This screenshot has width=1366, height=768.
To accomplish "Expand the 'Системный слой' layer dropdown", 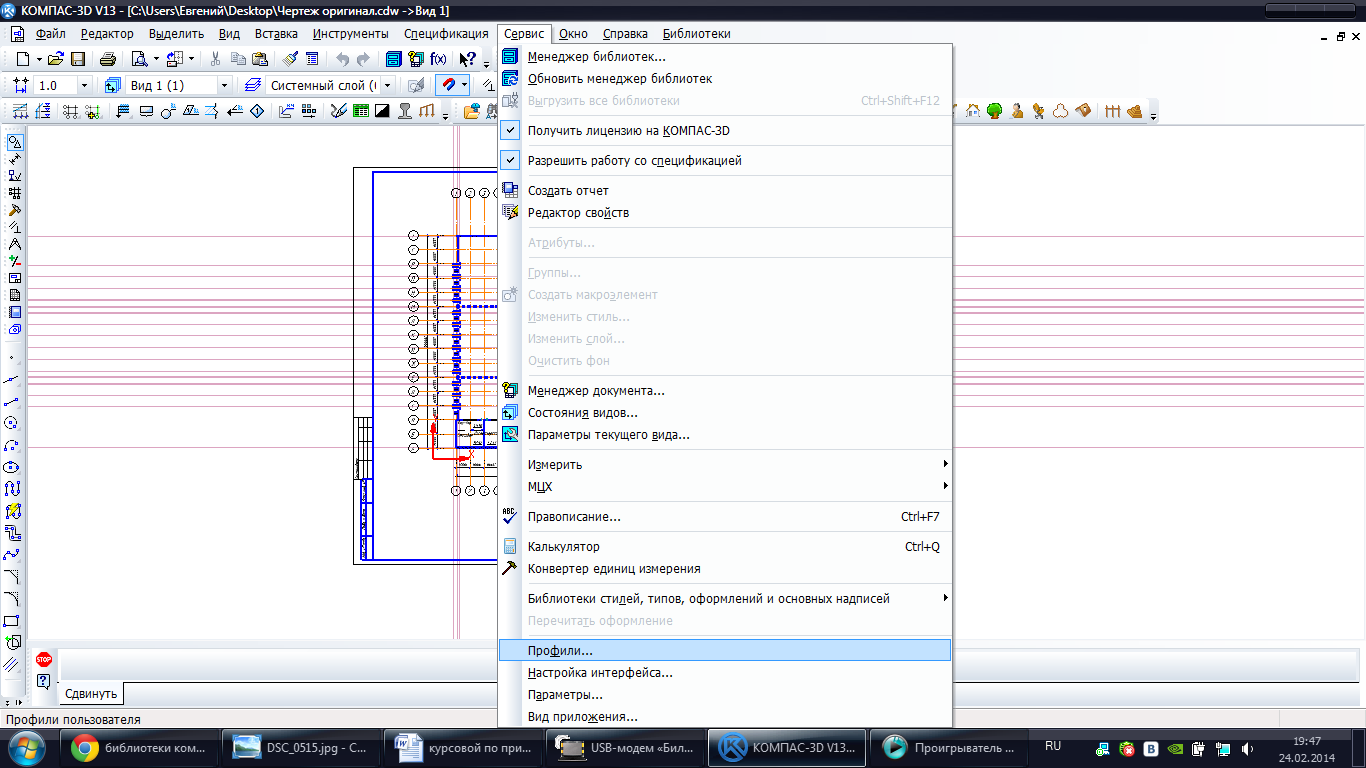I will [388, 86].
